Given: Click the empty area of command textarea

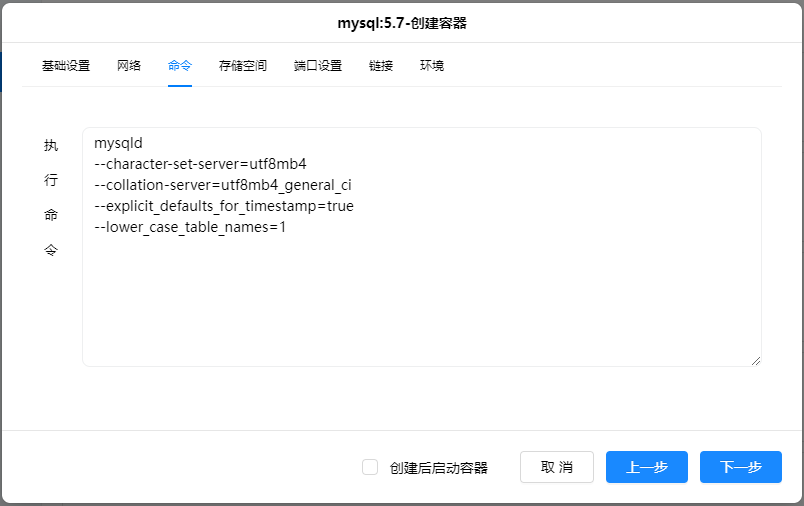Looking at the screenshot, I should (x=420, y=300).
